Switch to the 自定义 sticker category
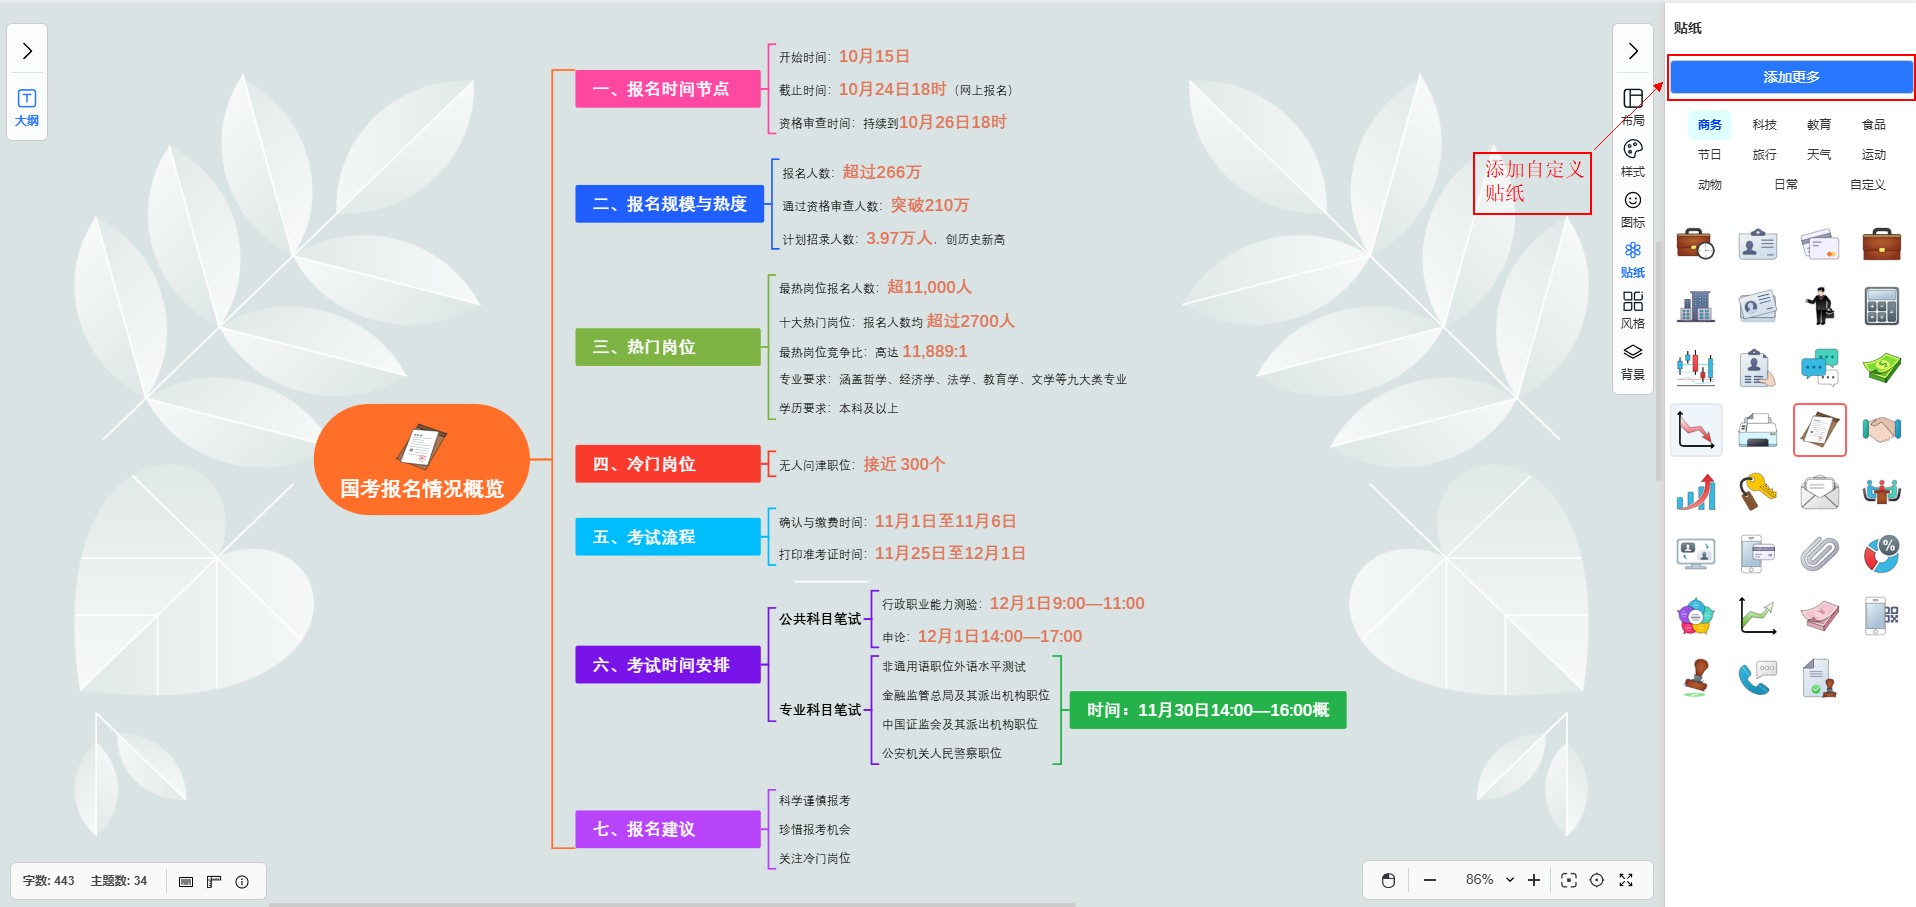This screenshot has width=1916, height=907. click(1867, 185)
